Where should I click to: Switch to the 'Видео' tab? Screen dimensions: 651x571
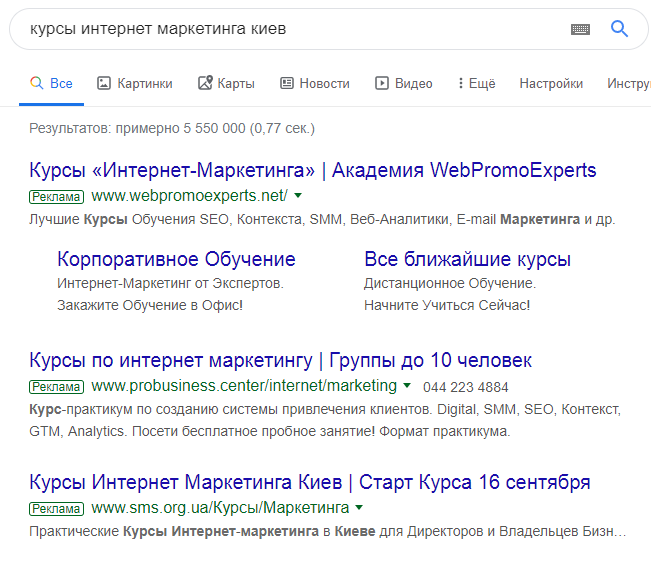(x=403, y=83)
